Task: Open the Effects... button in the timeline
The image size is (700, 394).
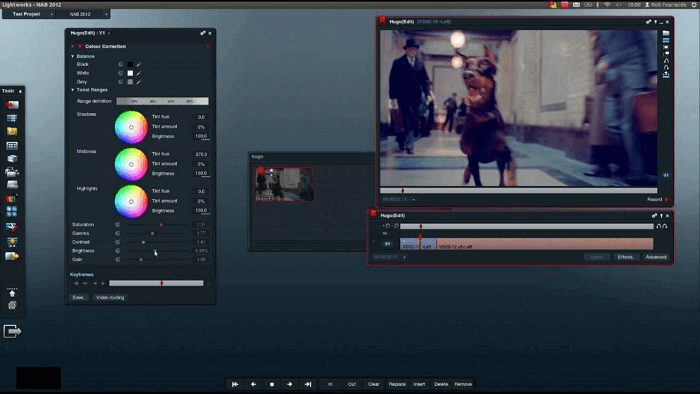Action: pos(626,257)
